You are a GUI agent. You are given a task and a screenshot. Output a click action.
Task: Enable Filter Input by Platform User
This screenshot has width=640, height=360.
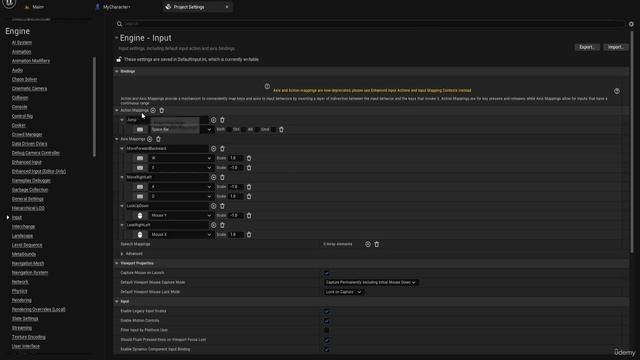point(327,330)
